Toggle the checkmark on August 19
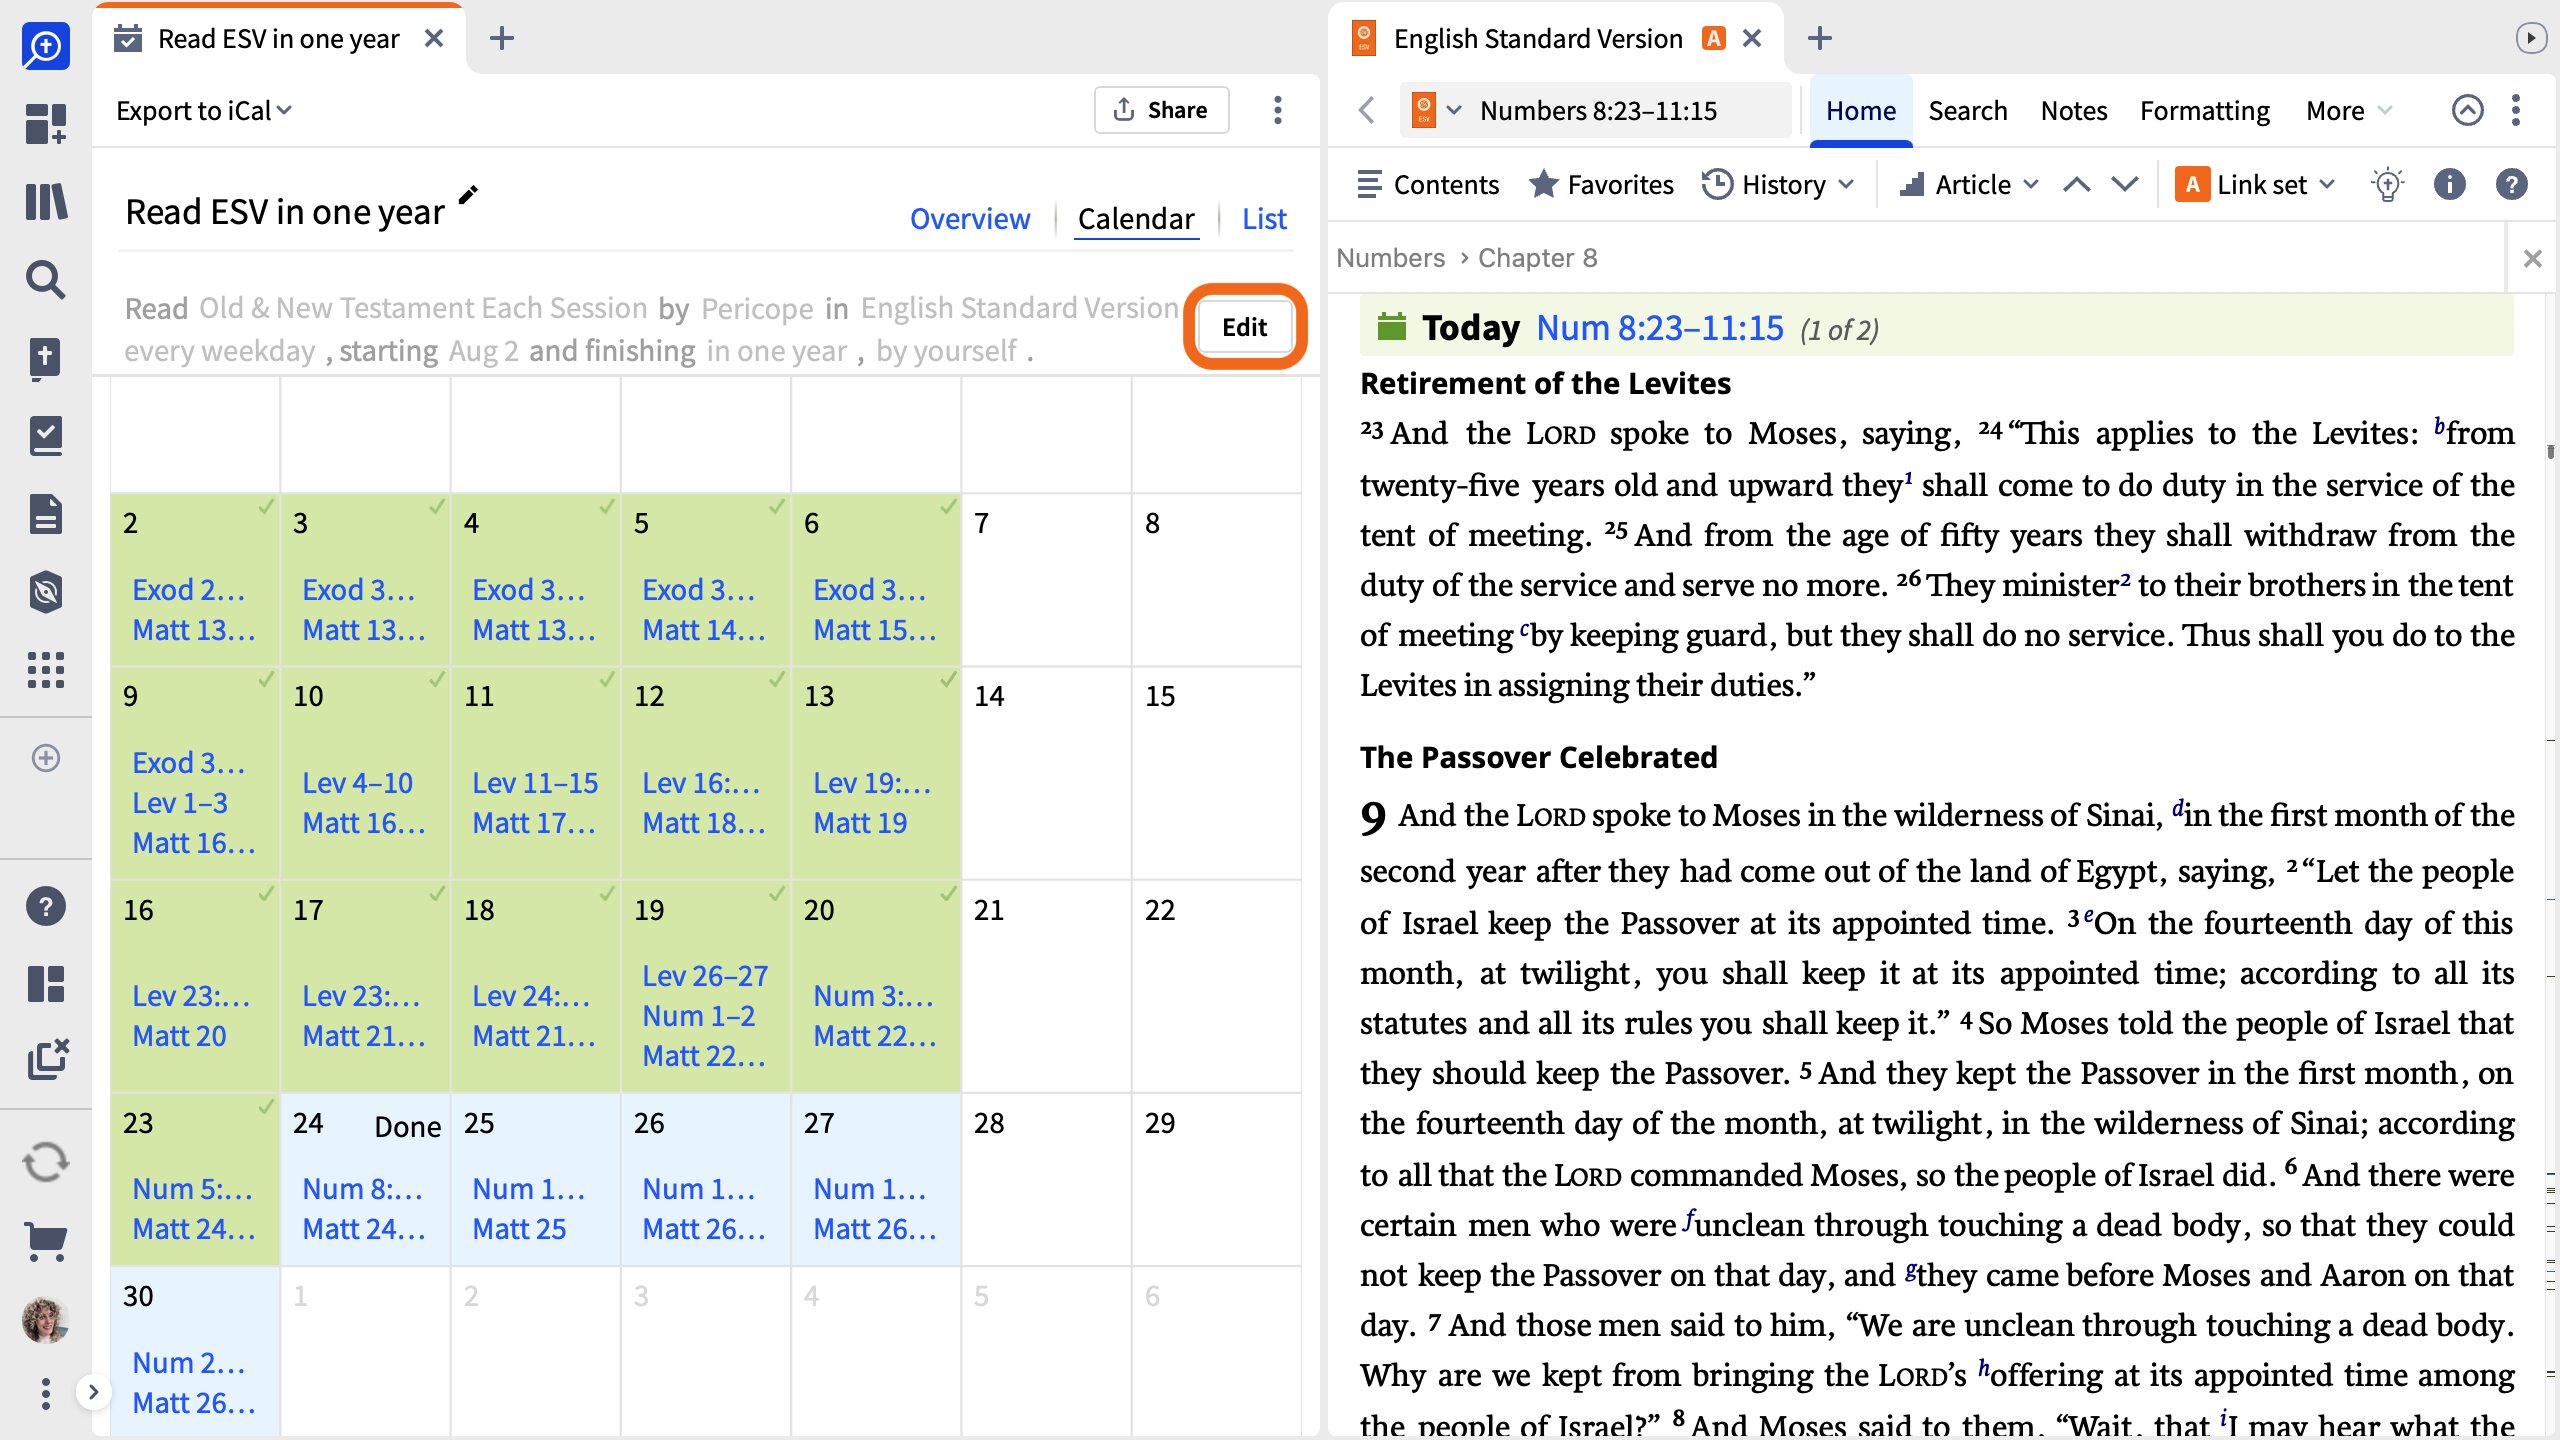 [x=776, y=894]
